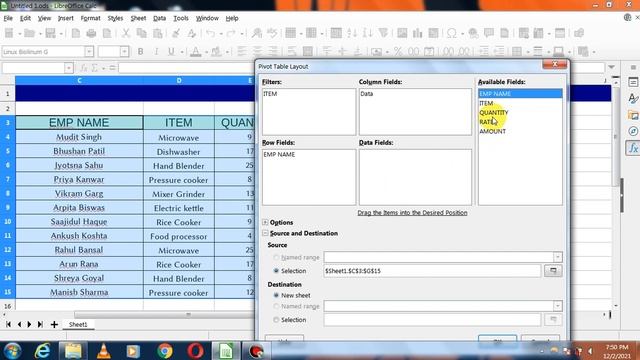Click the Print icon in toolbar
Image resolution: width=640 pixels, height=360 pixels.
(x=91, y=33)
